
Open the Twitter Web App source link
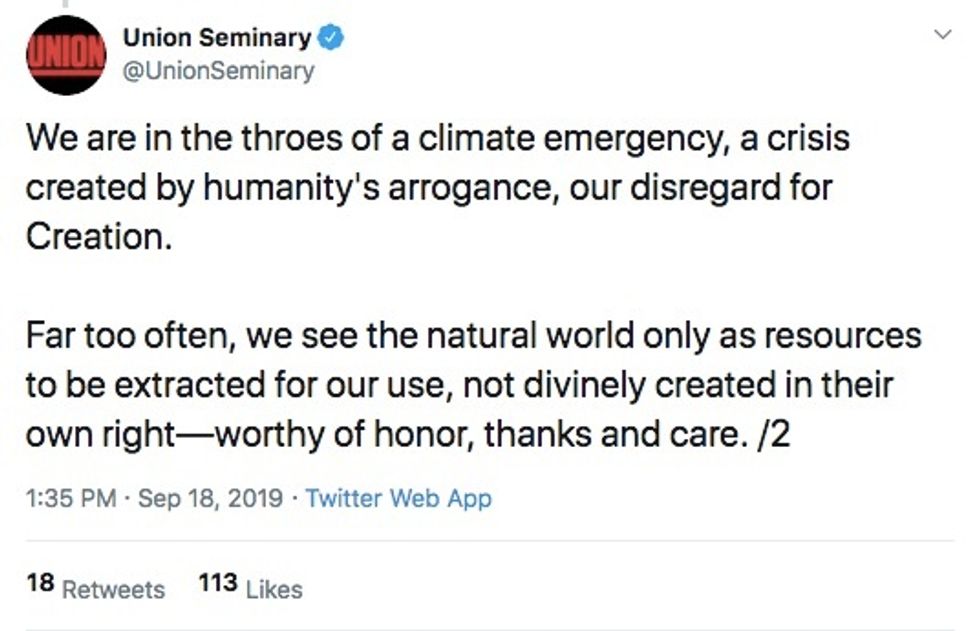[x=398, y=497]
